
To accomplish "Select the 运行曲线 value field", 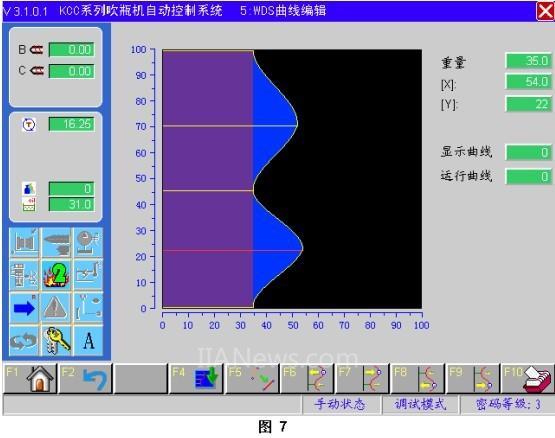I will pos(528,176).
